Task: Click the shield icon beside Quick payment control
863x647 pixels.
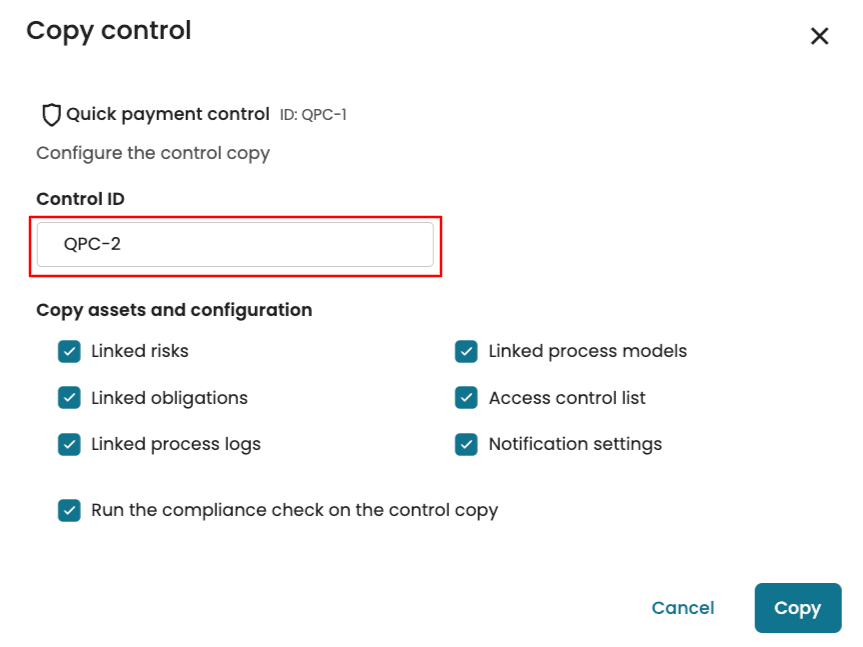Action: coord(51,115)
